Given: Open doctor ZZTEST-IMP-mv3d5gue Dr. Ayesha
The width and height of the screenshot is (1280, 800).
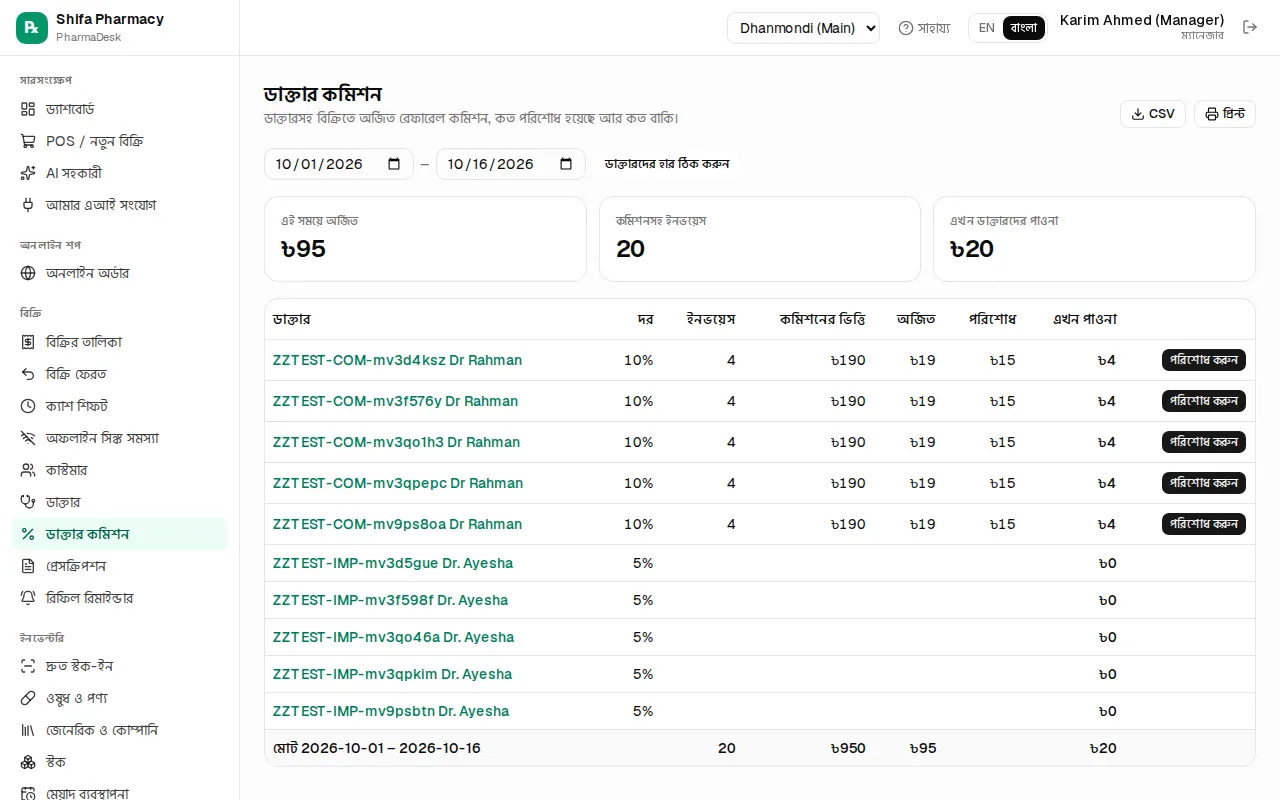Looking at the screenshot, I should (x=393, y=563).
